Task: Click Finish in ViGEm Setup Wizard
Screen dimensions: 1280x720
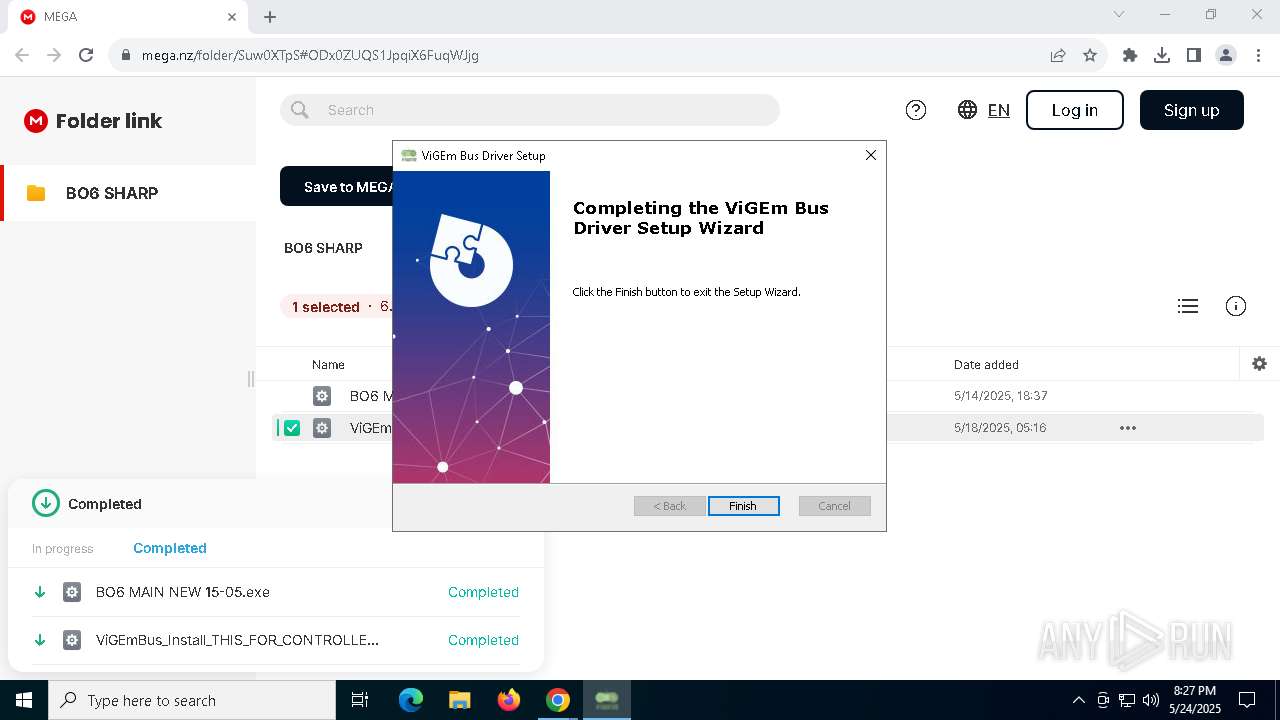Action: tap(743, 506)
